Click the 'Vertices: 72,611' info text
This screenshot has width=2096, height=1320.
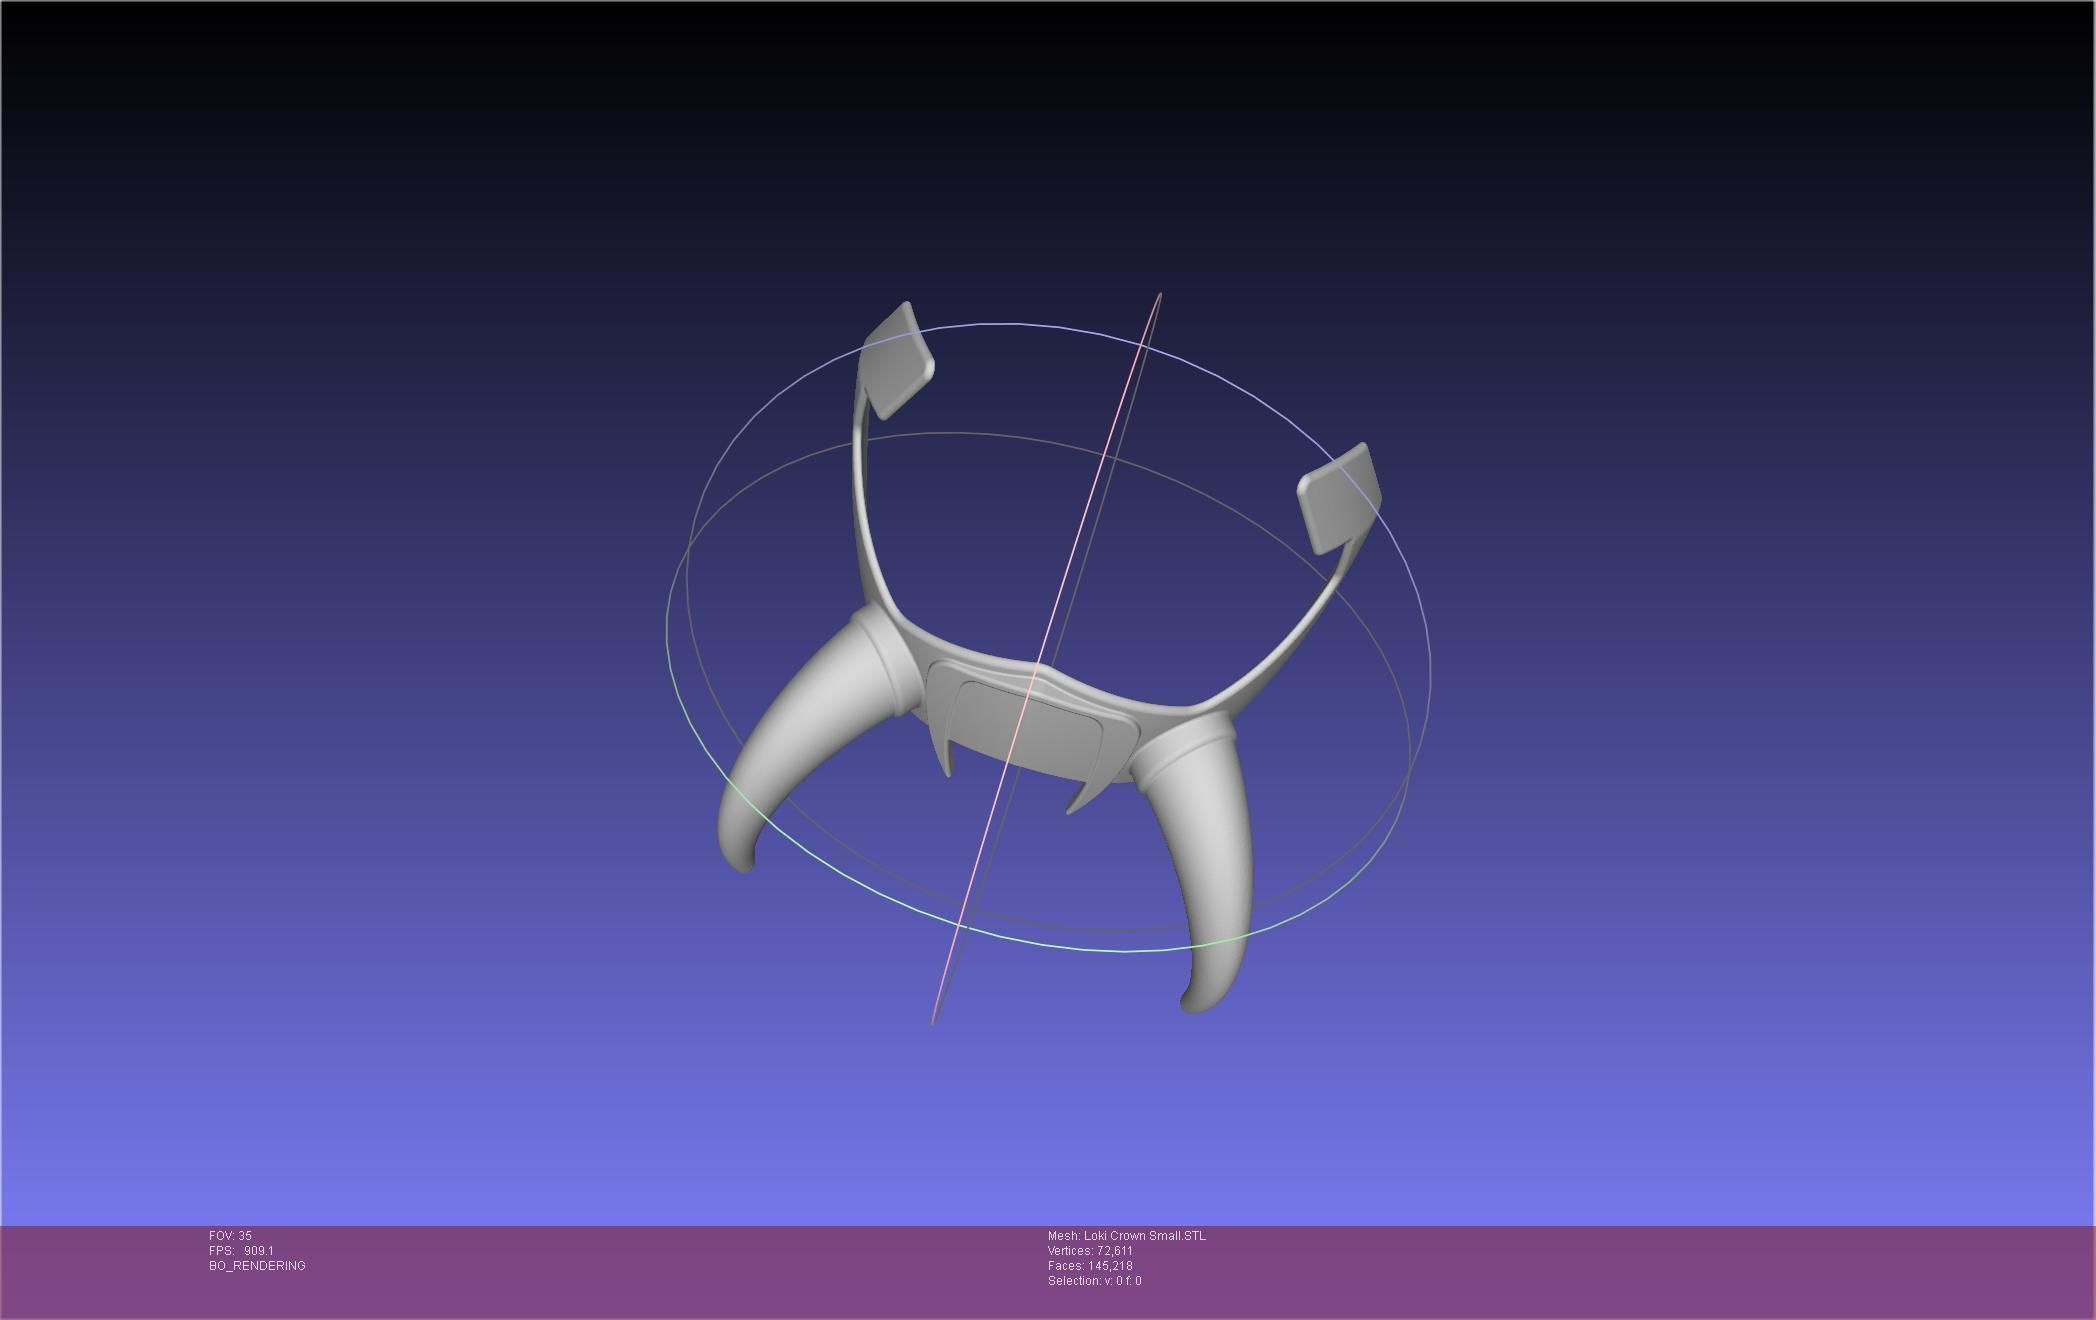1090,1251
